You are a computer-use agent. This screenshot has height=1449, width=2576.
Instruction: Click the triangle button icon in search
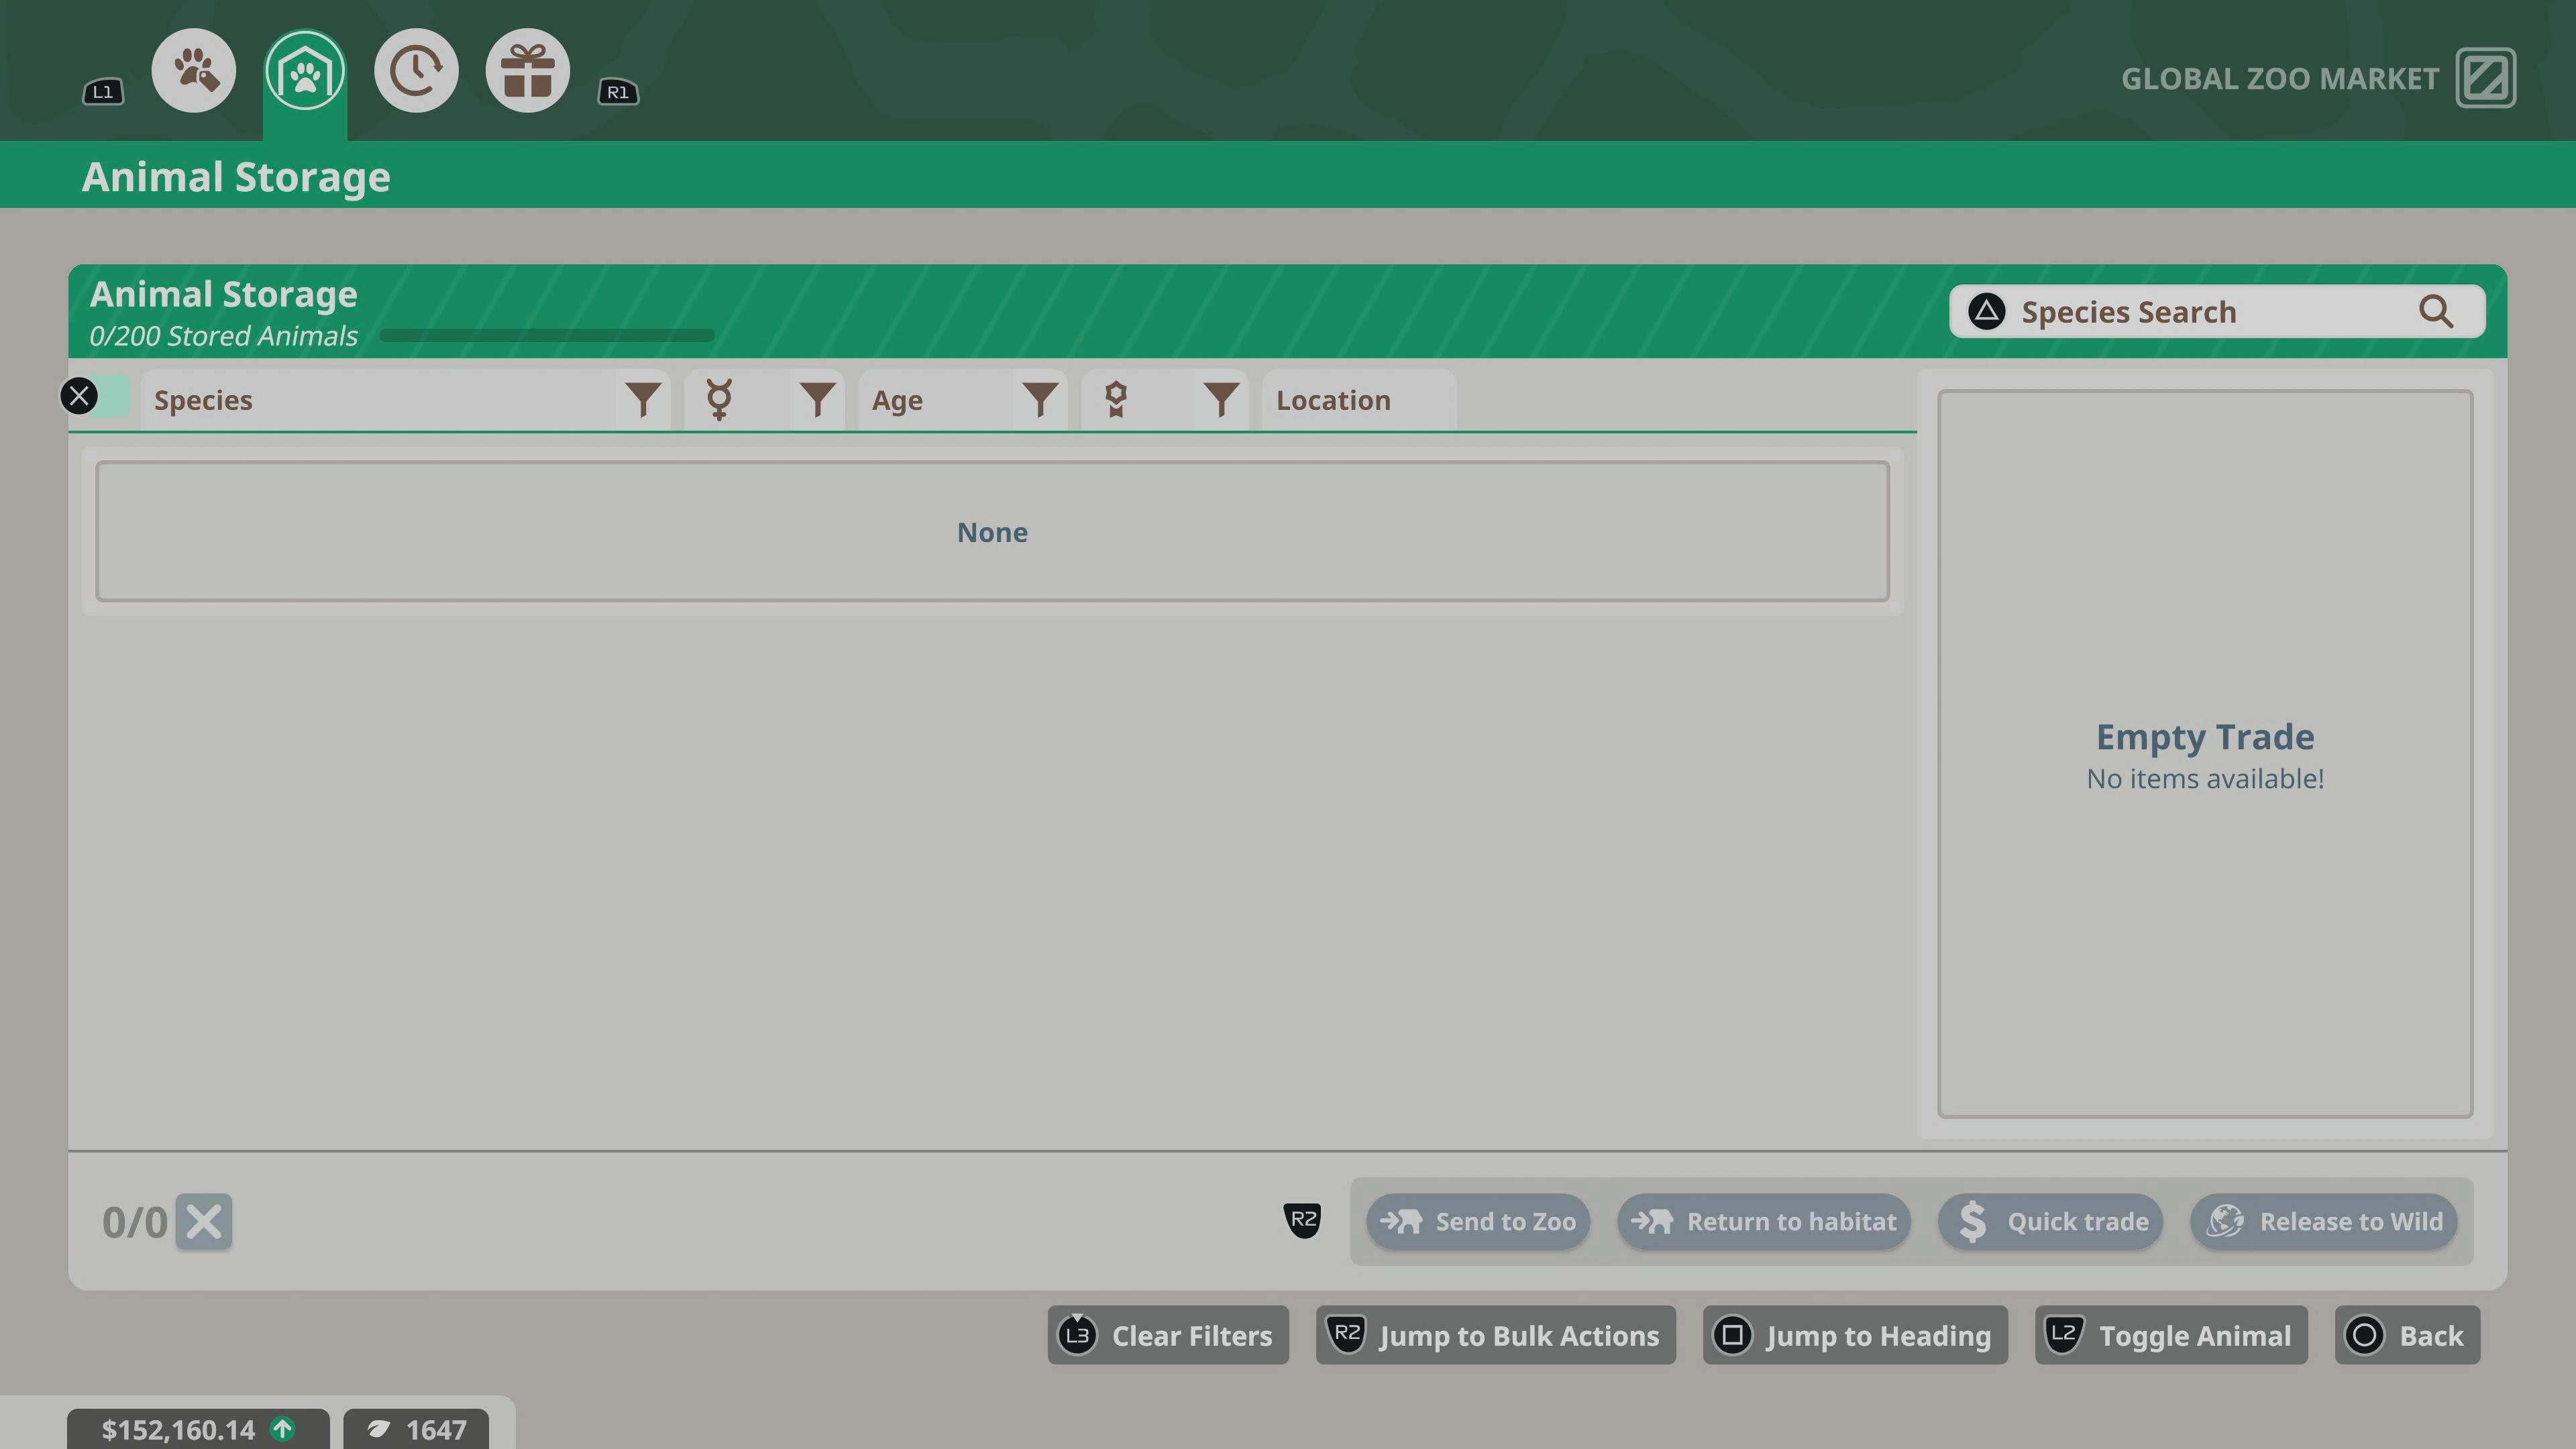point(1986,312)
